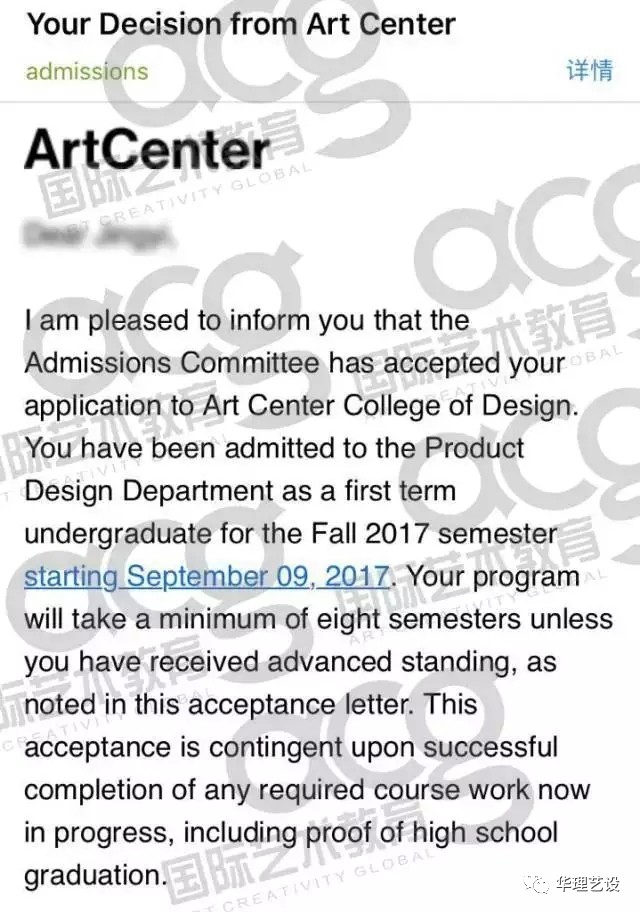Select the 华理艺设 account name label
This screenshot has height=912, width=640.
586,885
